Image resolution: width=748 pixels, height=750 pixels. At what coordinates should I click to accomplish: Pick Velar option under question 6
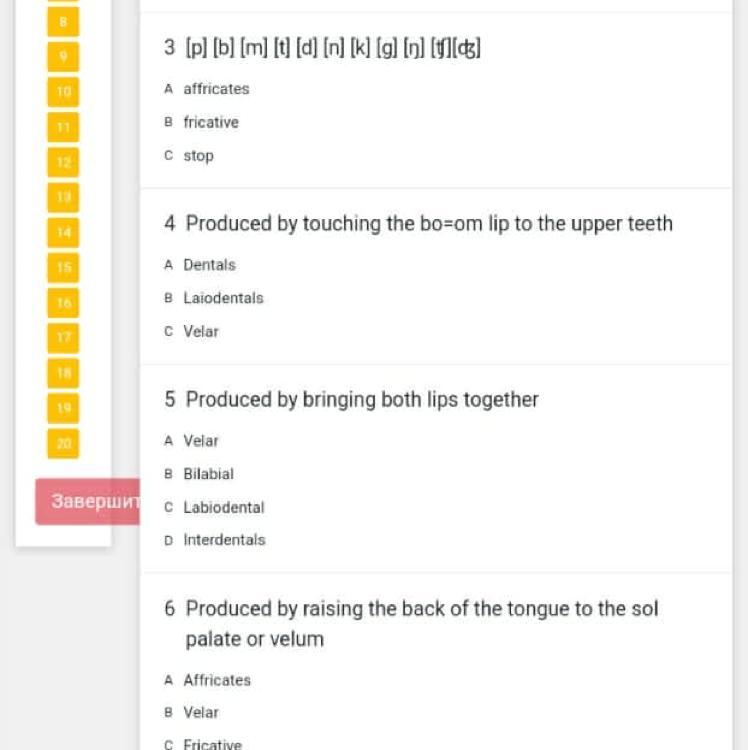click(200, 712)
